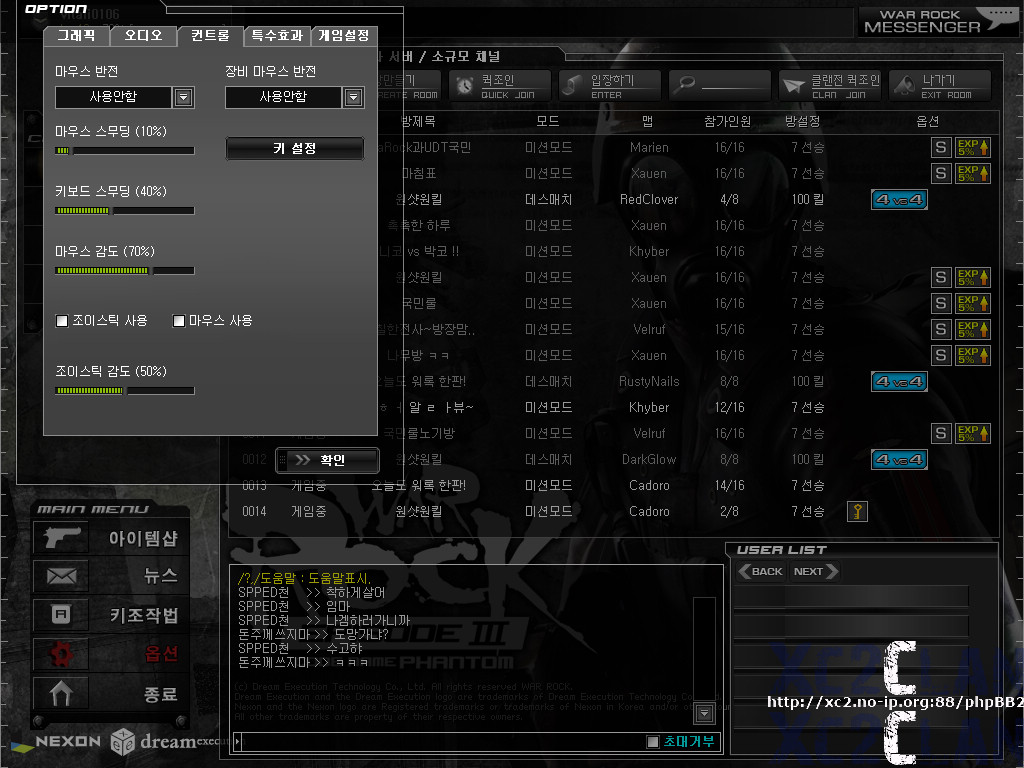The image size is (1024, 768).
Task: Click the red 옵션 gear icon
Action: click(61, 654)
